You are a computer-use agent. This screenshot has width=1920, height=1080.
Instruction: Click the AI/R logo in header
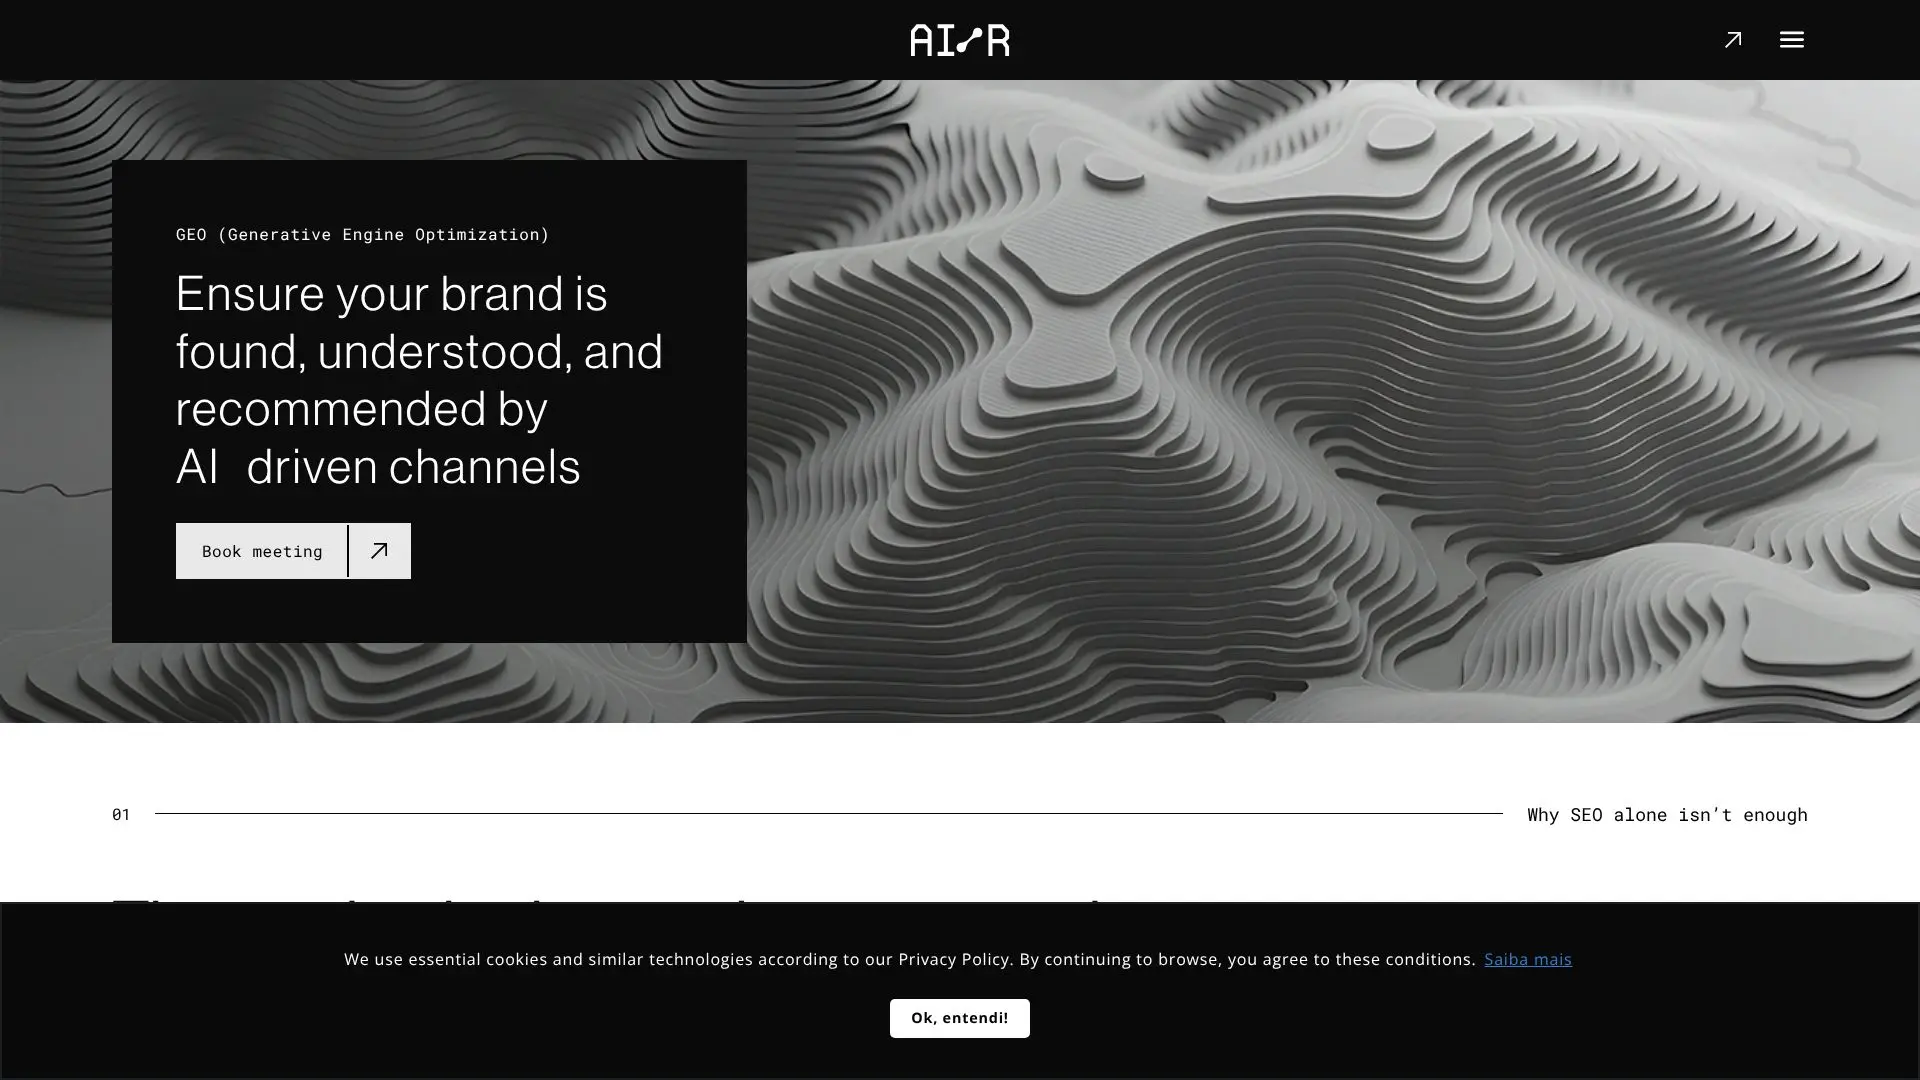(959, 40)
